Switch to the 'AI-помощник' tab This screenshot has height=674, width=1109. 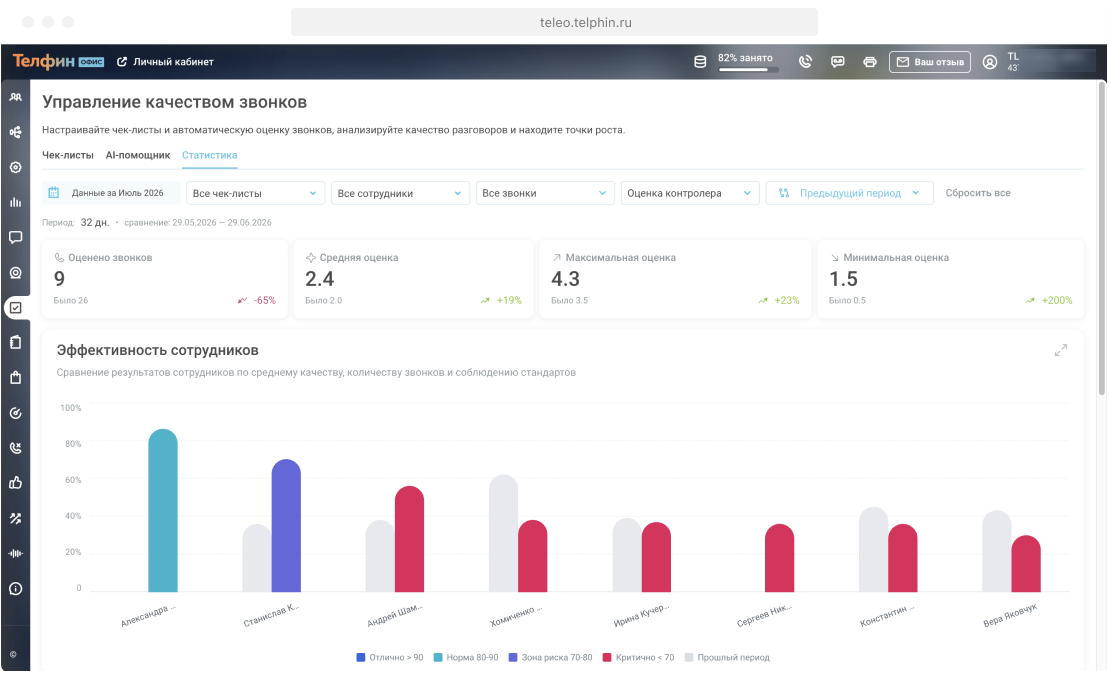pyautogui.click(x=138, y=155)
